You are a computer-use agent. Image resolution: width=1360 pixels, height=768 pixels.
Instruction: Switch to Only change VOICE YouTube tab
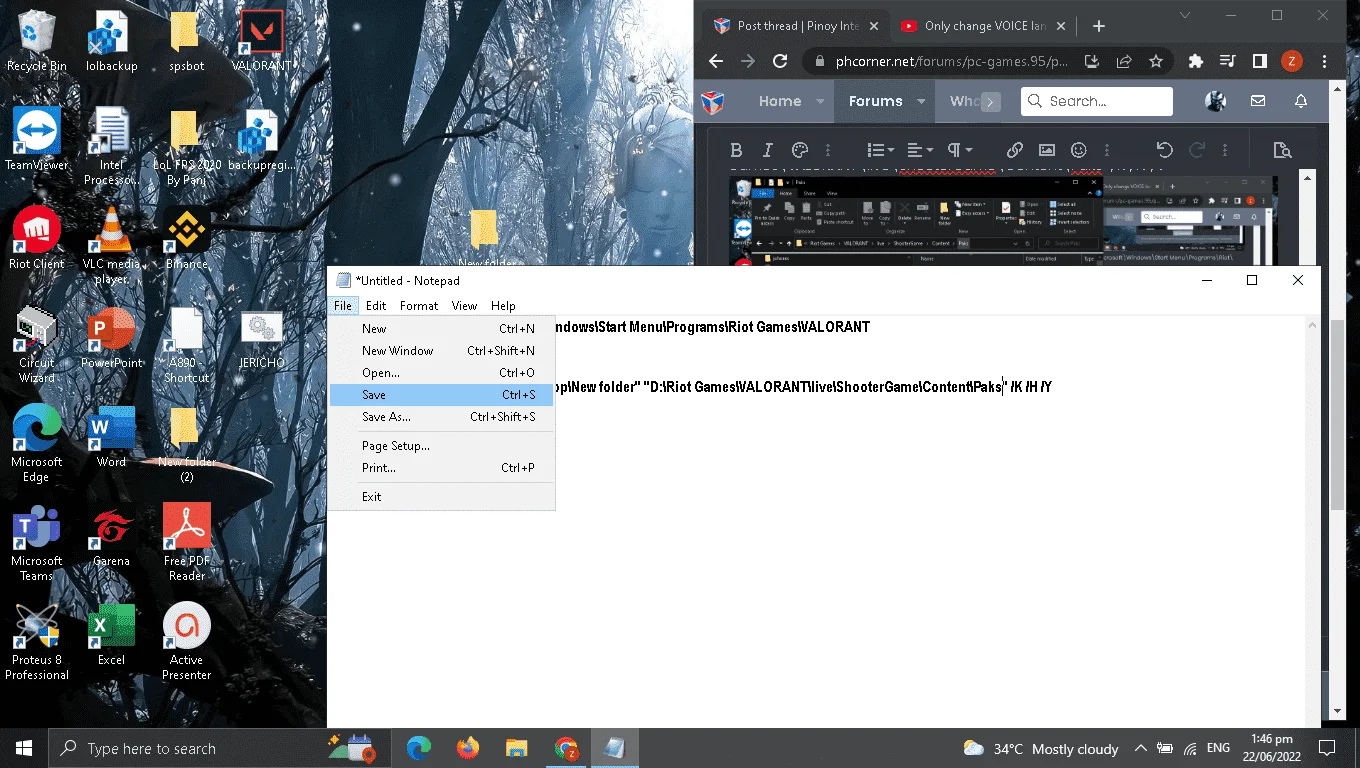tap(984, 26)
